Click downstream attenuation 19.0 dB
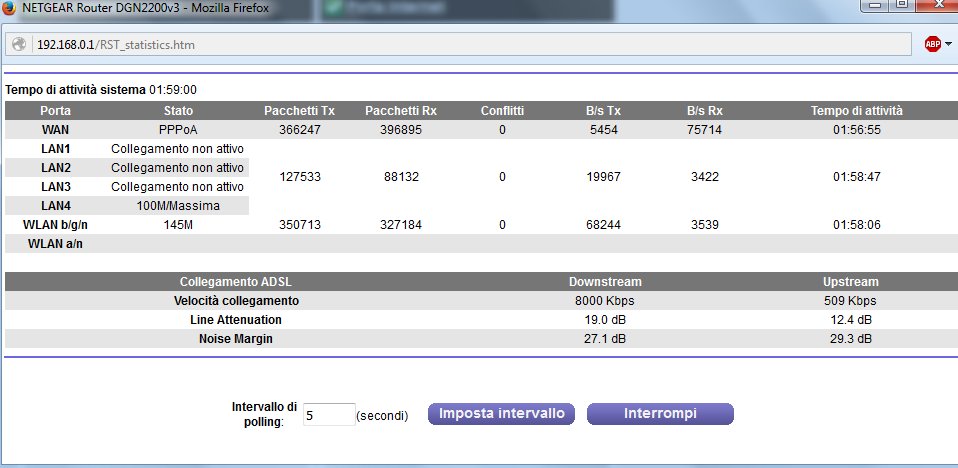Viewport: 958px width, 468px height. tap(605, 320)
